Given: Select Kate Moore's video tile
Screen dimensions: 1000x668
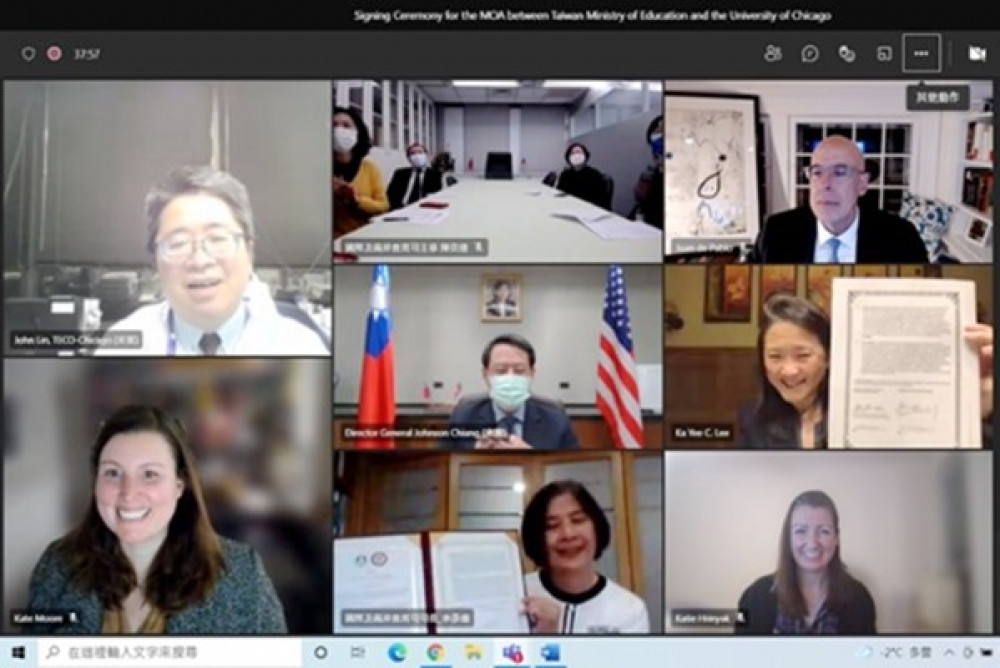Looking at the screenshot, I should pos(167,496).
